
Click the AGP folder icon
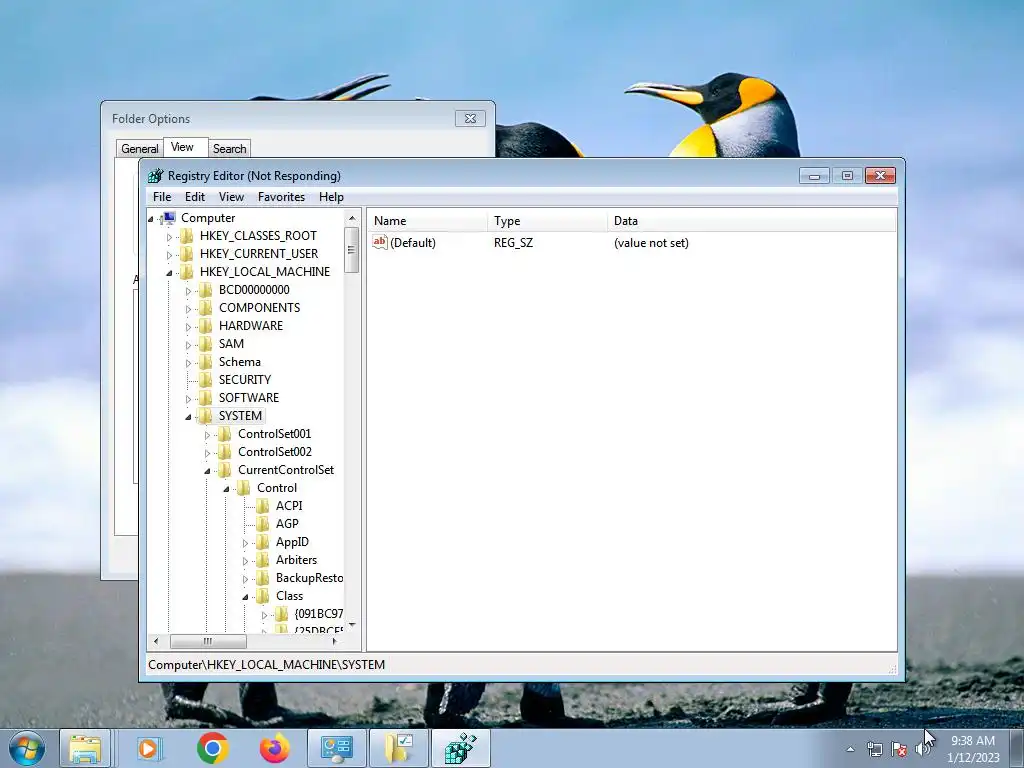pyautogui.click(x=263, y=524)
